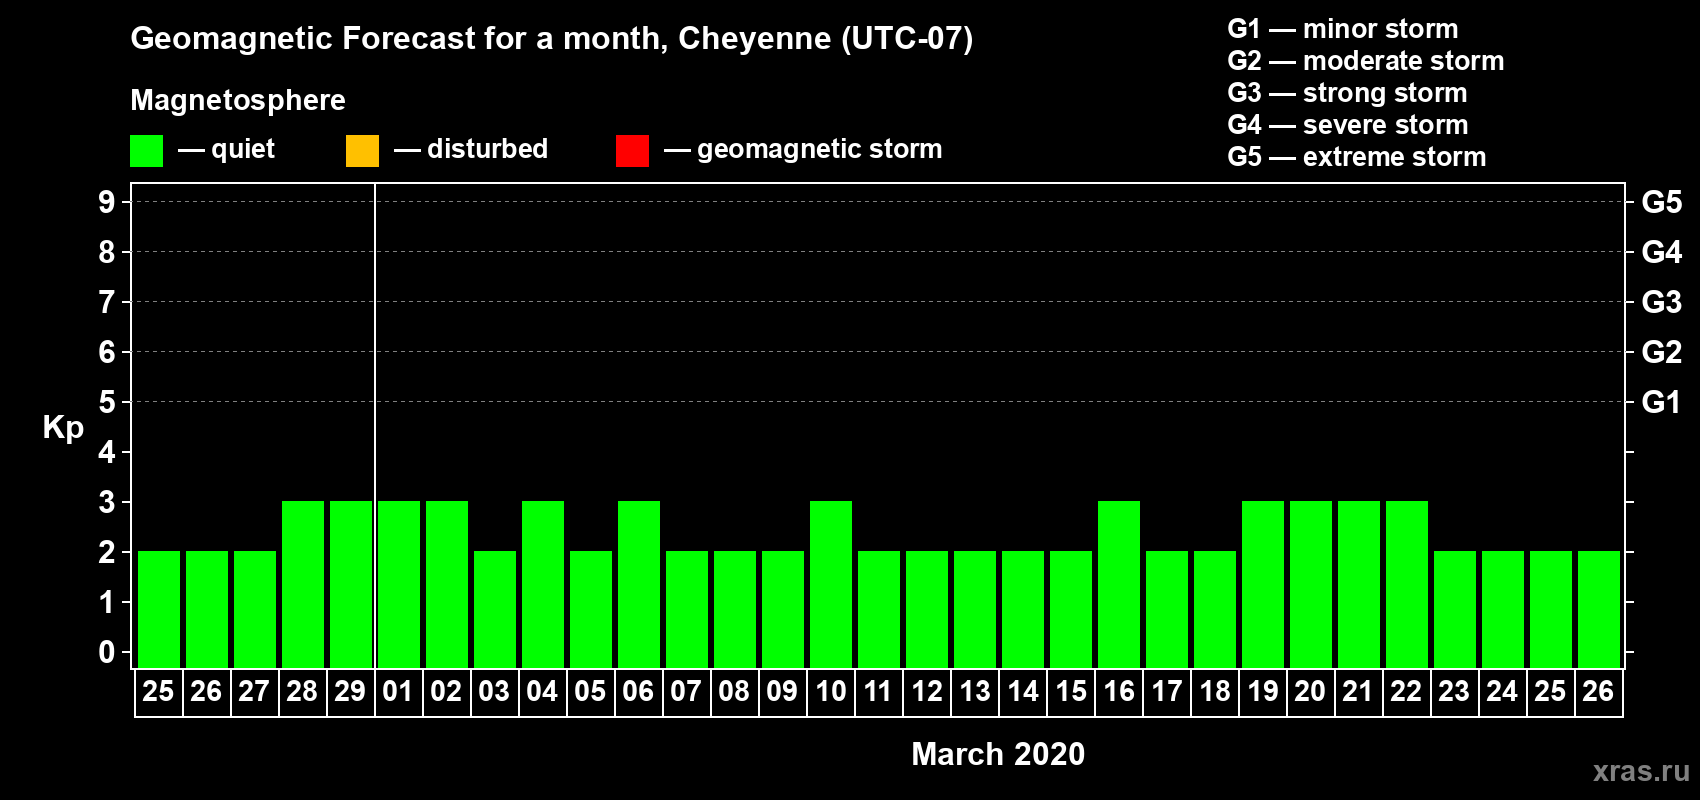1700x800 pixels.
Task: Click the orange disturbed legend swatch
Action: 362,151
